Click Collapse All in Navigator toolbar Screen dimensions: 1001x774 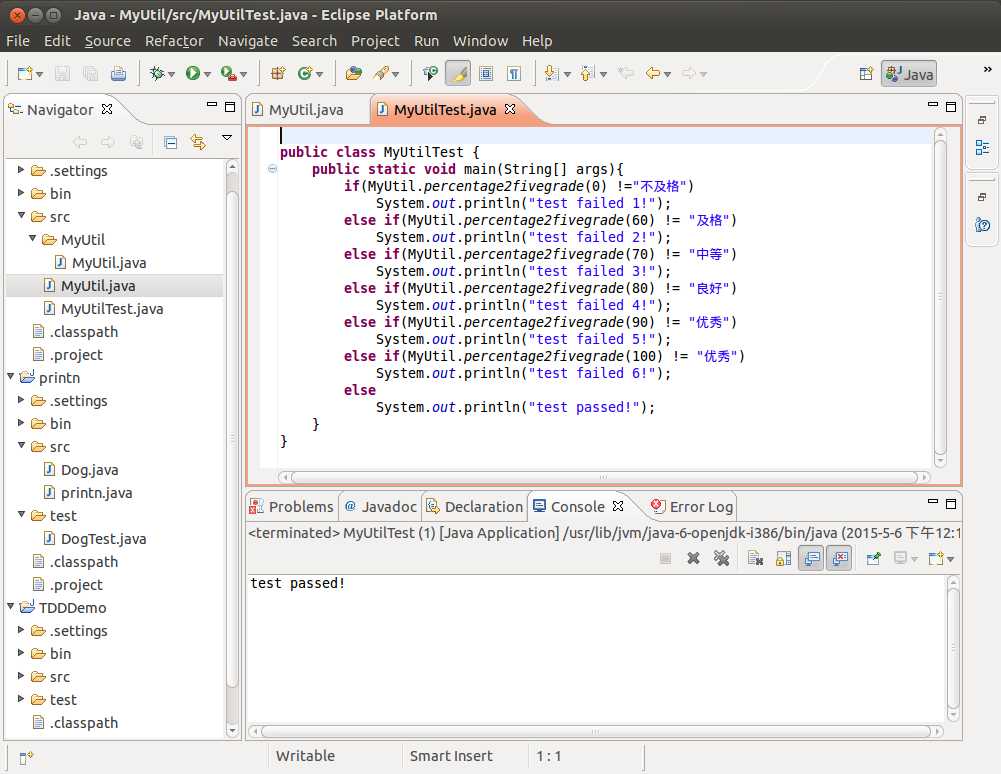click(170, 142)
